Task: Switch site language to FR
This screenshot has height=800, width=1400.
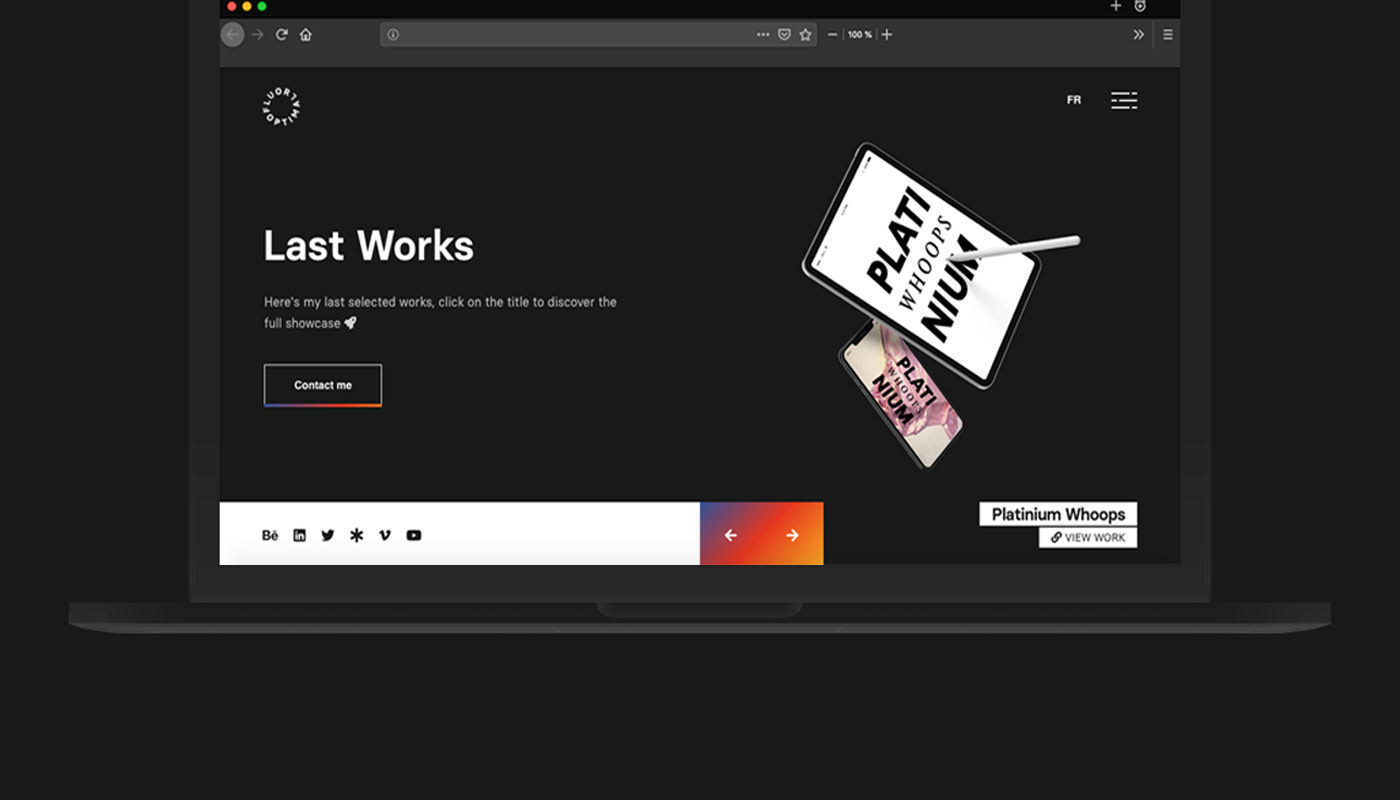Action: [x=1074, y=100]
